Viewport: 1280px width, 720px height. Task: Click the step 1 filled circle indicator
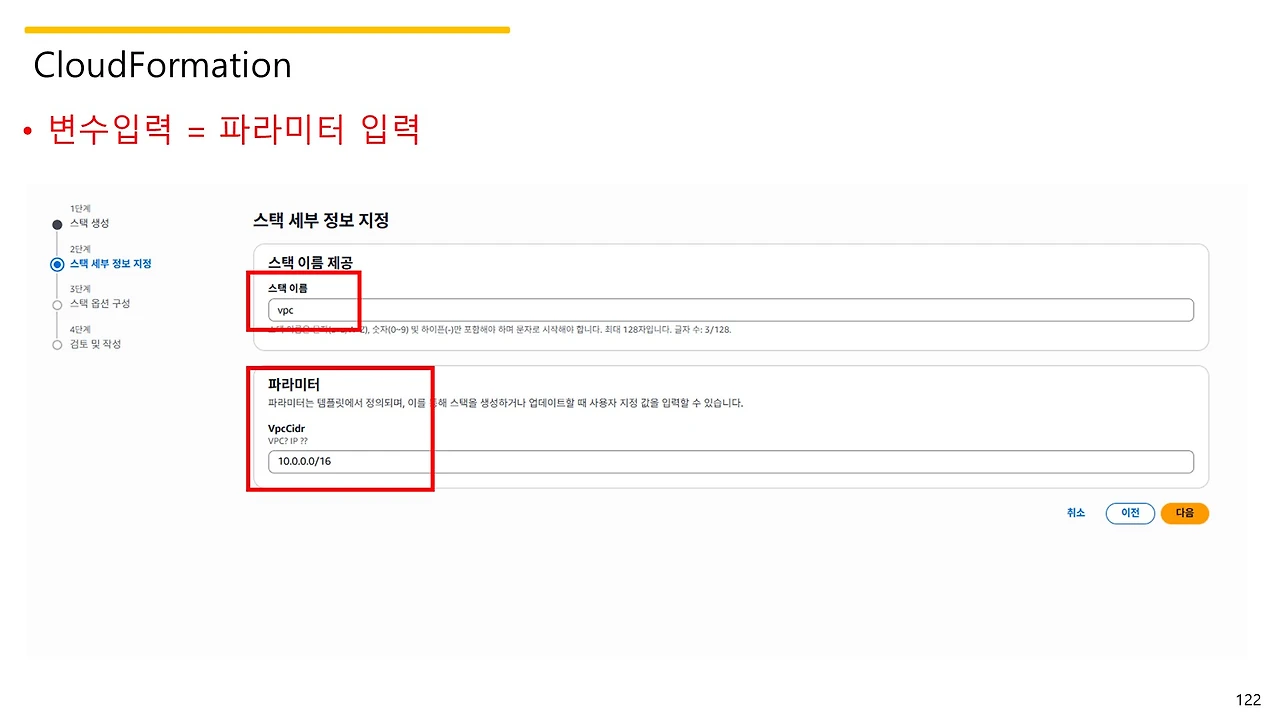(57, 224)
